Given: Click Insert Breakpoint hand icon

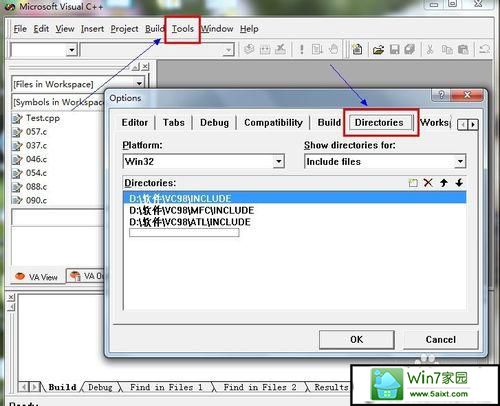Looking at the screenshot, I should pos(333,49).
